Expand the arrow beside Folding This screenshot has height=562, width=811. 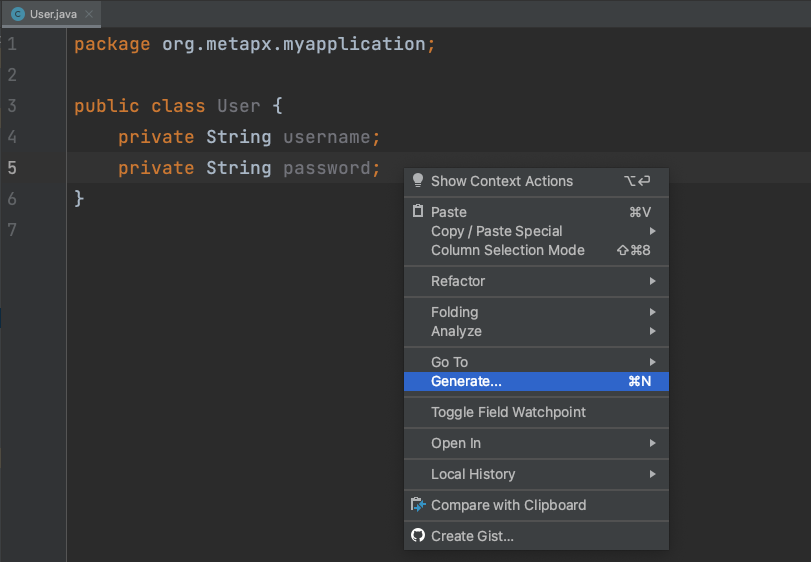pos(653,312)
